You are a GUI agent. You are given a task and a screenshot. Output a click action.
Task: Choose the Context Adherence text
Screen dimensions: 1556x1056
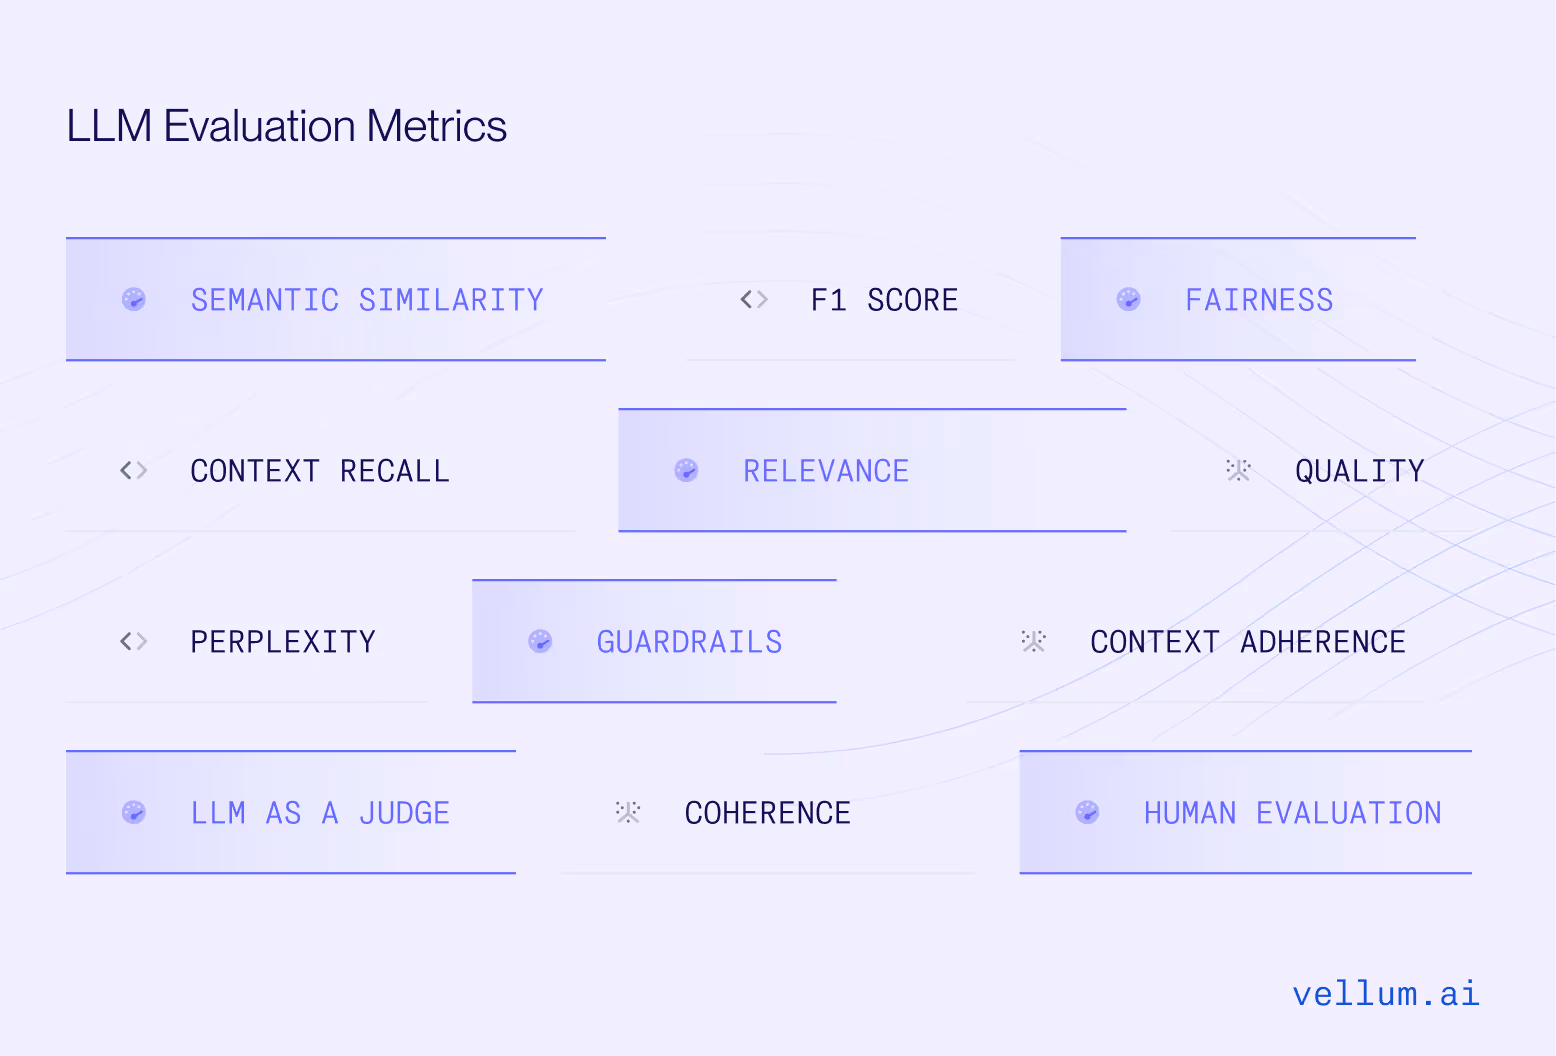1248,642
